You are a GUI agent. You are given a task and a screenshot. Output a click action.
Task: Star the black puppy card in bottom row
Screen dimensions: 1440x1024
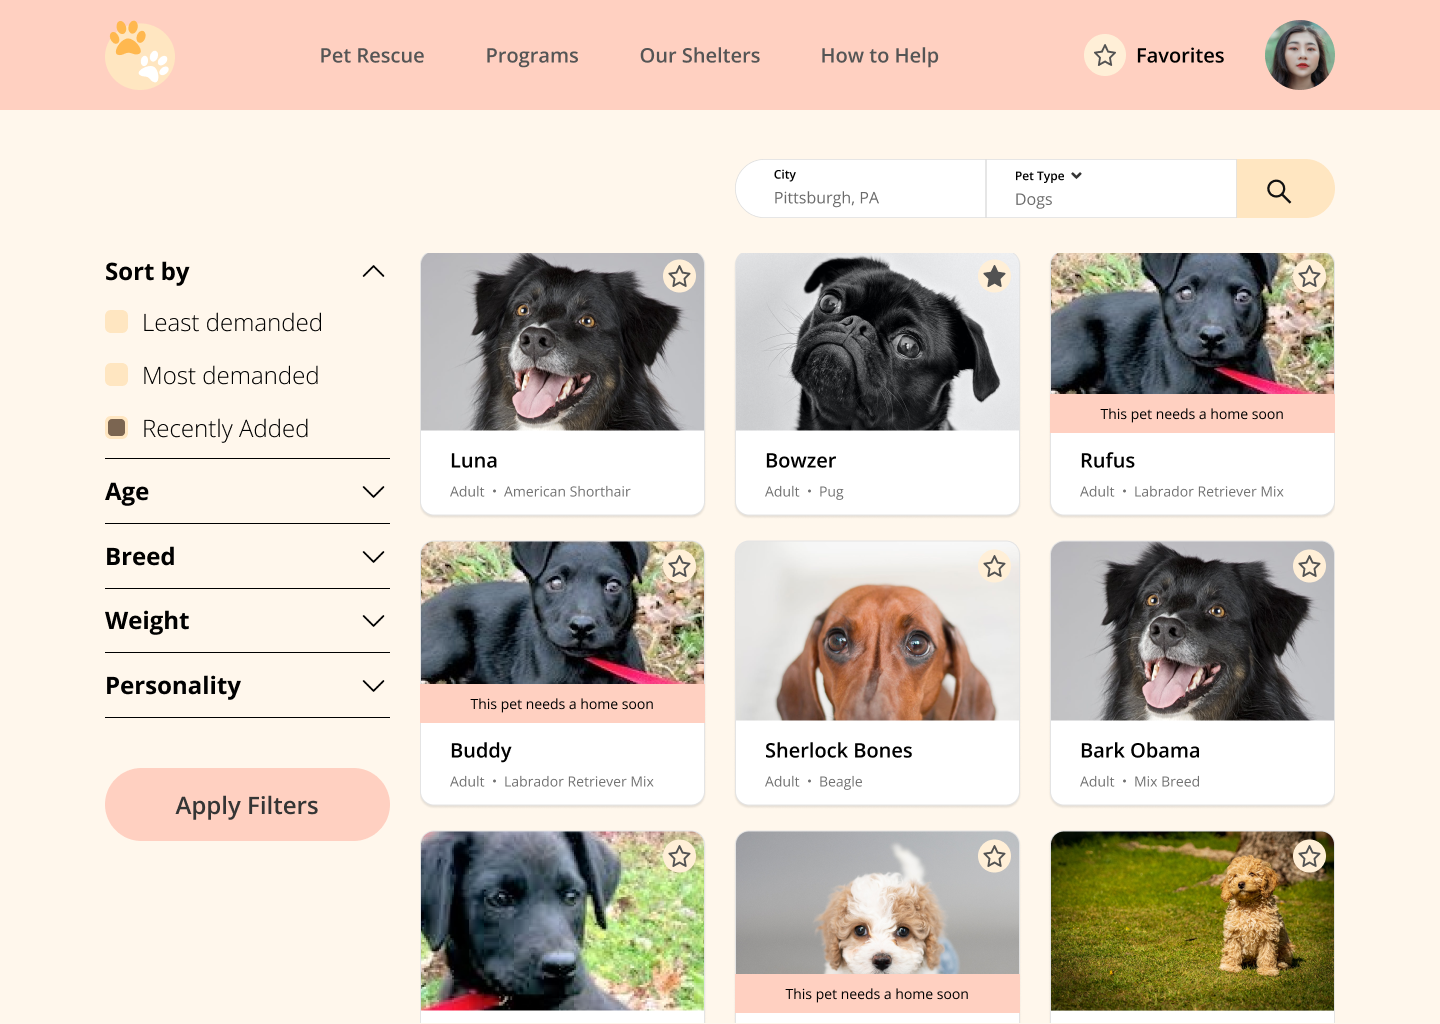pyautogui.click(x=680, y=857)
